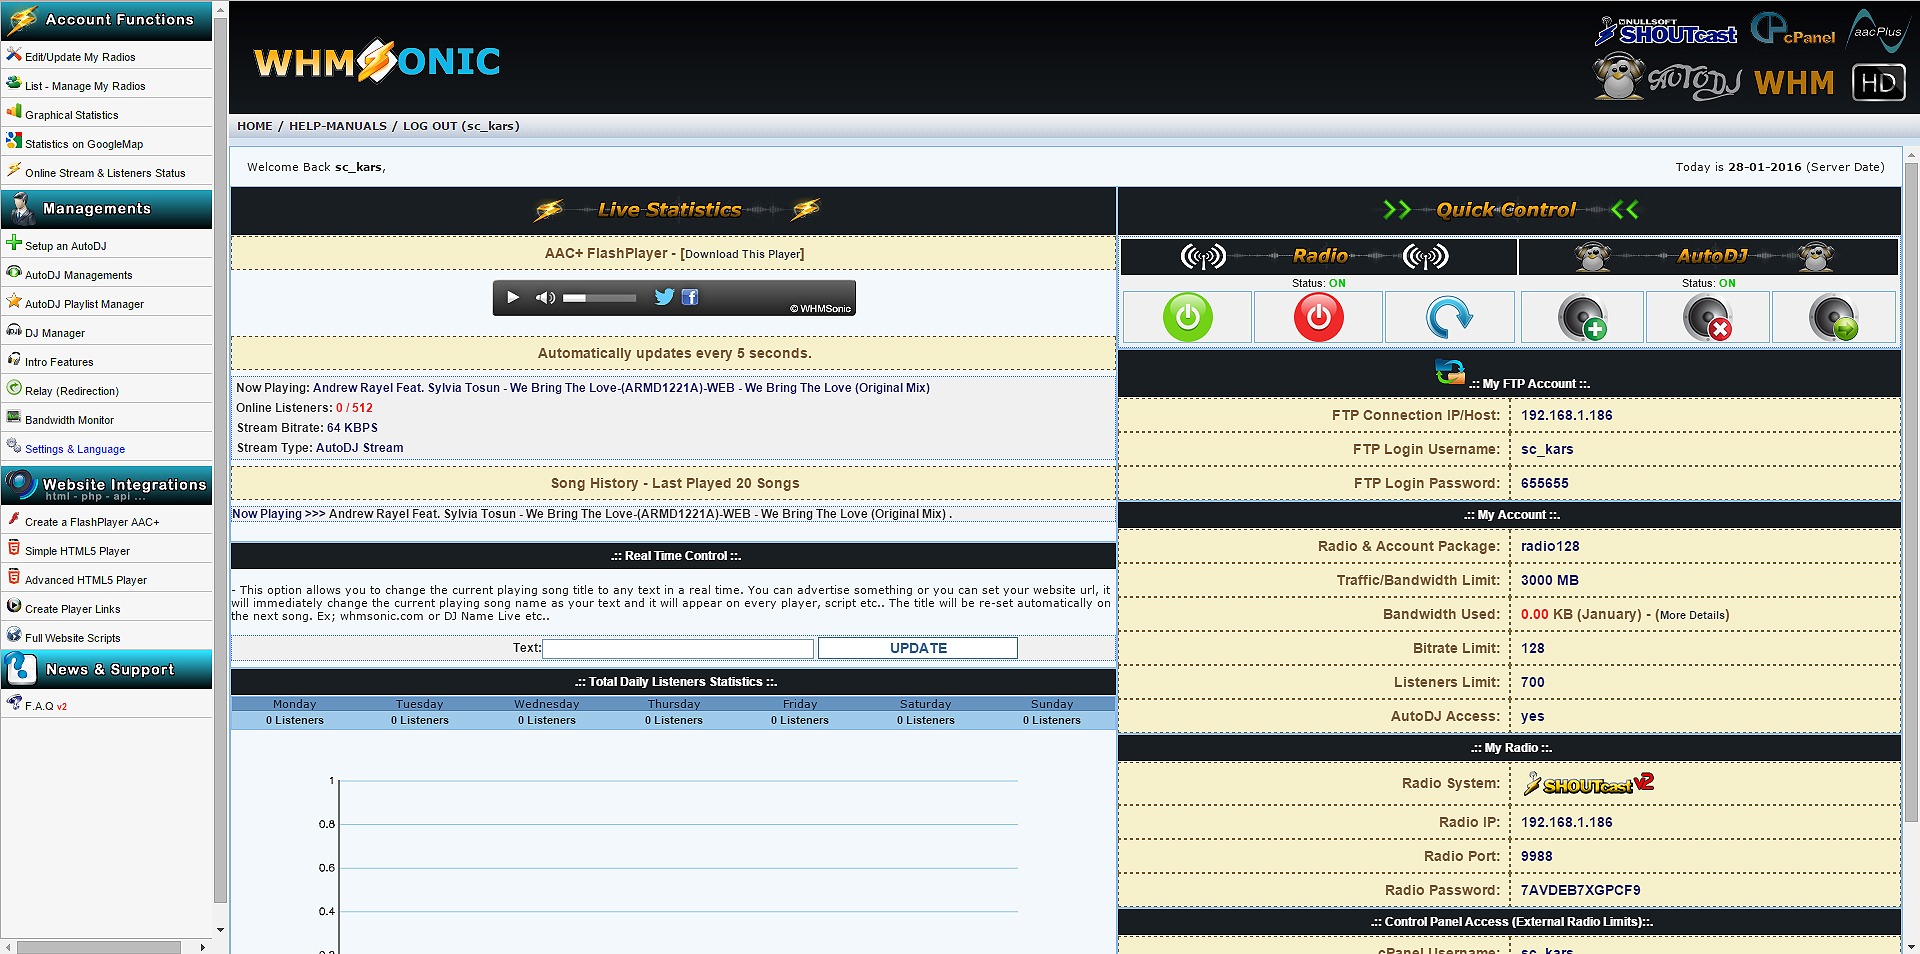The height and width of the screenshot is (954, 1920).
Task: Share stream via Twitter icon in player
Action: [664, 297]
